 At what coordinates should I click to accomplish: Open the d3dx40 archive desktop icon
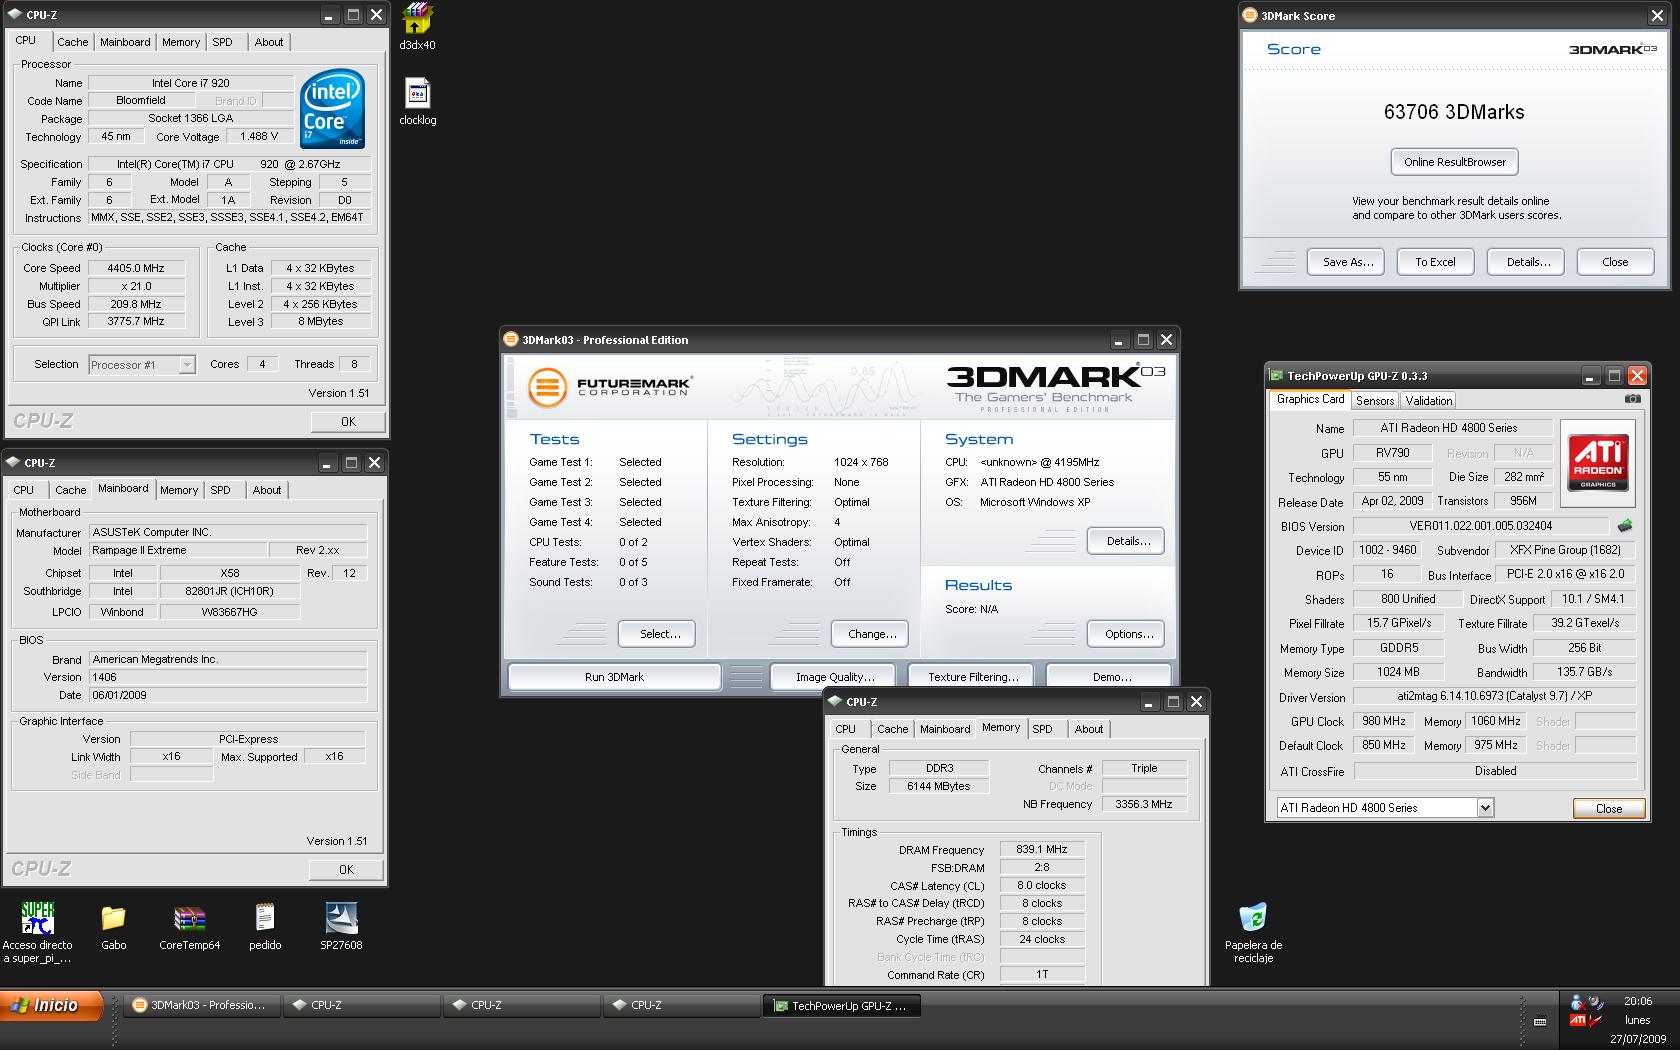tap(417, 26)
